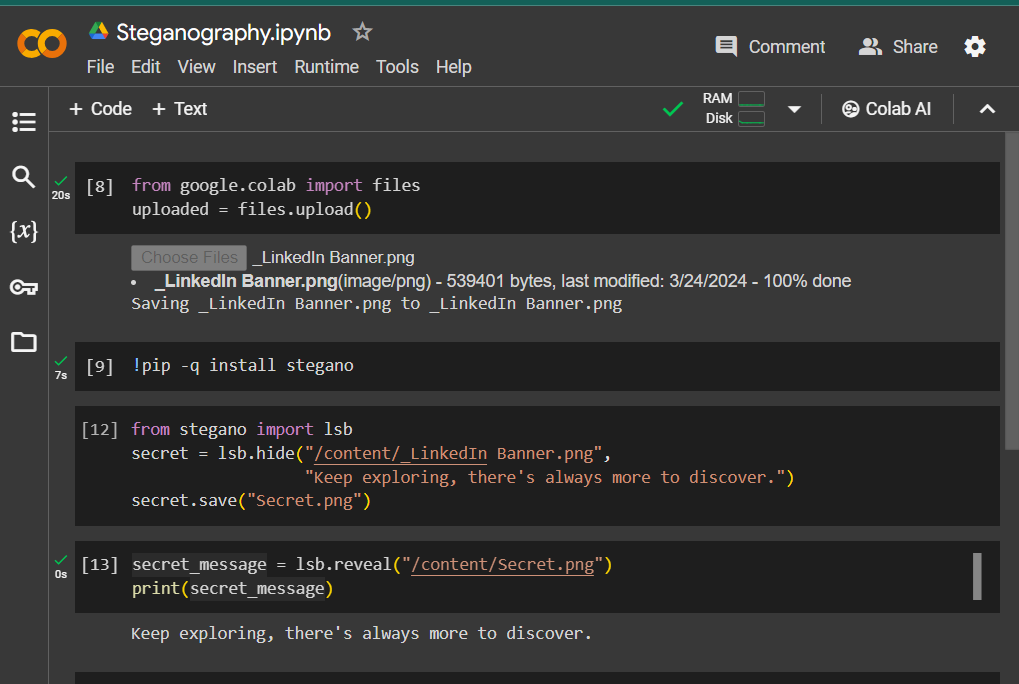Click the 'secret.save("Secret.png")' code line

[252, 501]
